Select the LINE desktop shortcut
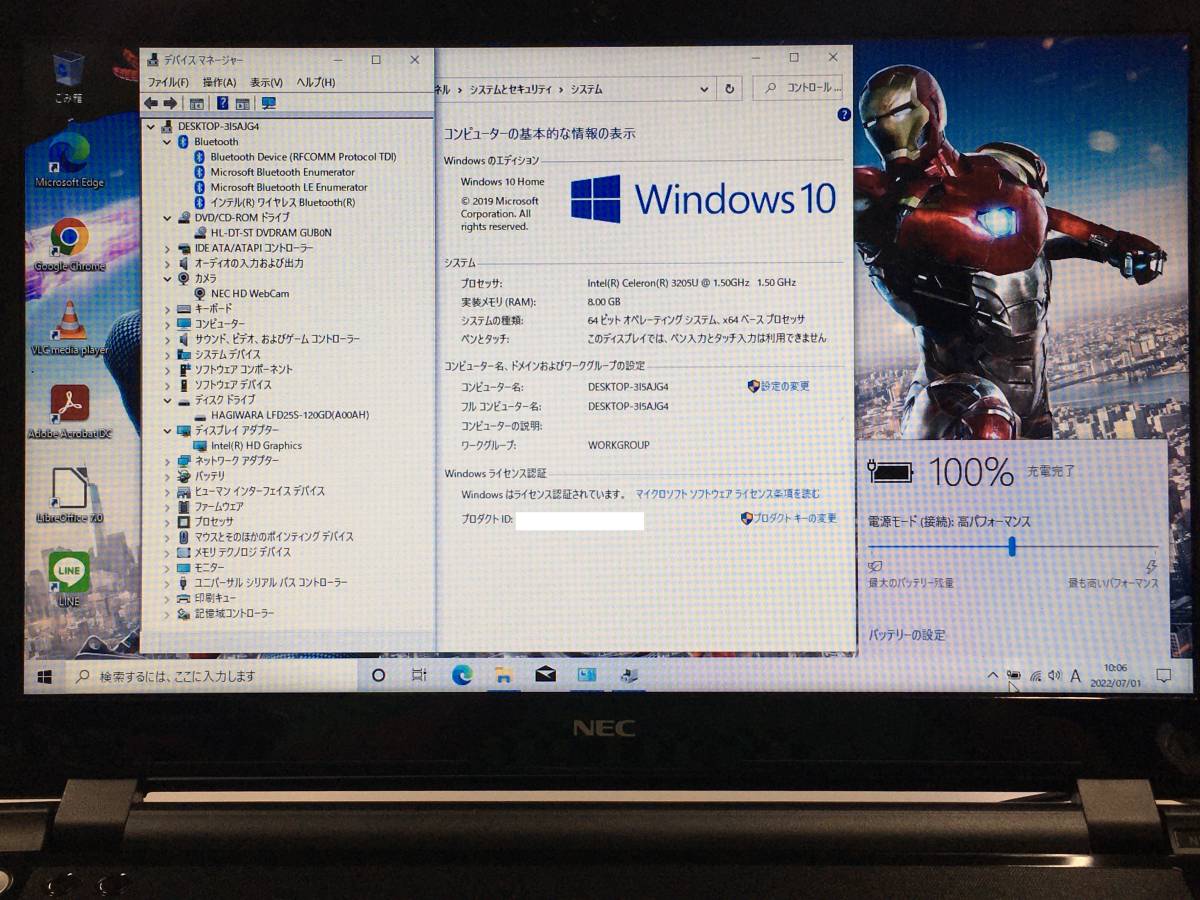 pos(69,579)
